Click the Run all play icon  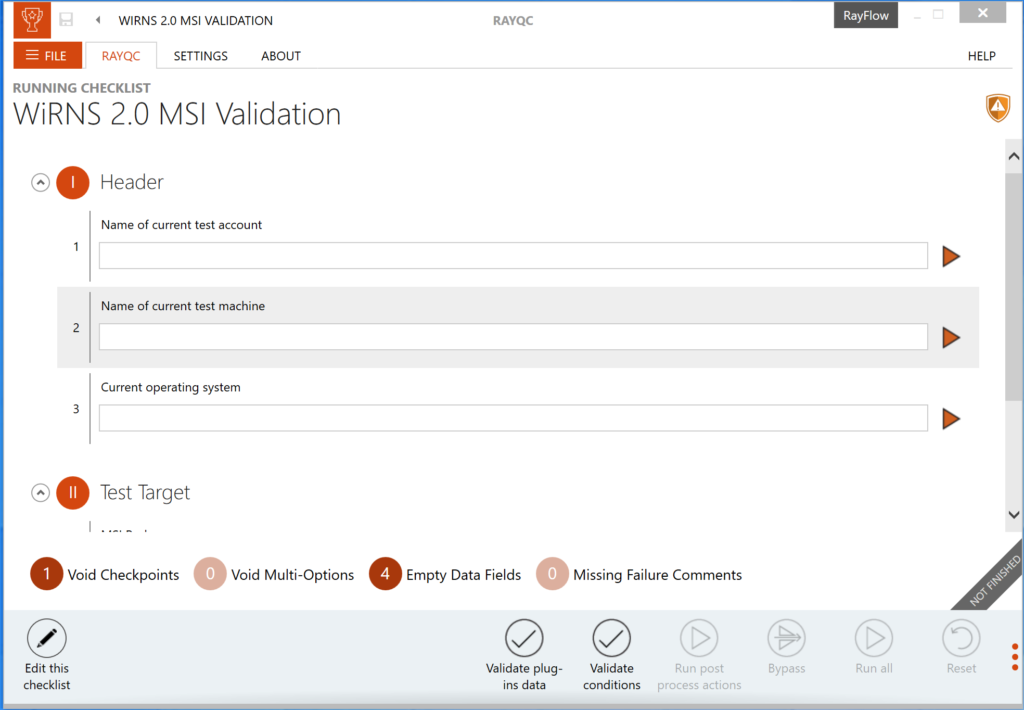(874, 638)
